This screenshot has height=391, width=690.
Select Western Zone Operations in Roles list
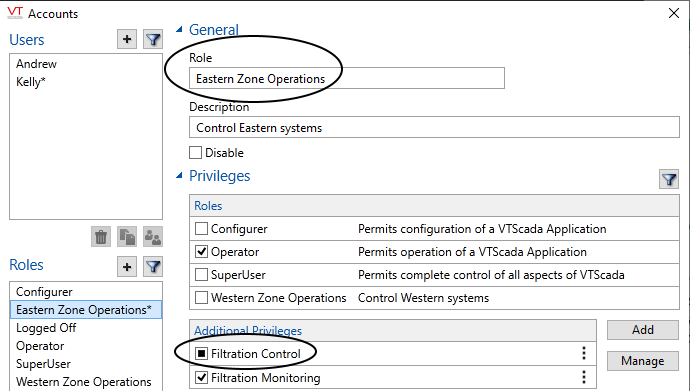click(x=84, y=382)
